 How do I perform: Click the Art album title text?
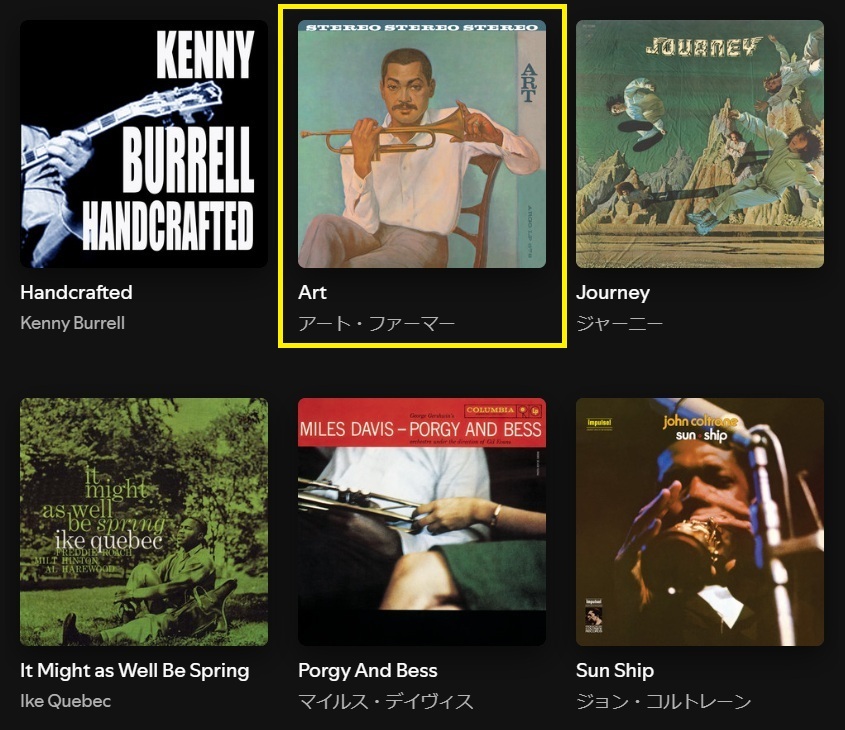(x=313, y=293)
